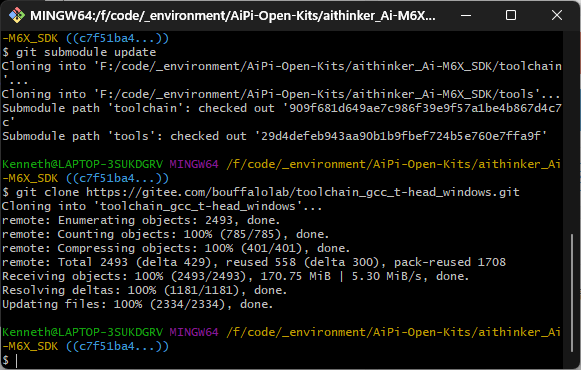
Task: Click "Submodule path 'toolchain': checked out" line
Action: click(282, 115)
